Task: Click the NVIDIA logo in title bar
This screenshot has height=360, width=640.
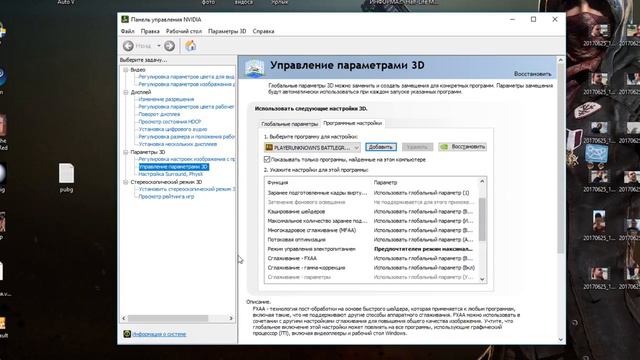Action: [x=125, y=19]
